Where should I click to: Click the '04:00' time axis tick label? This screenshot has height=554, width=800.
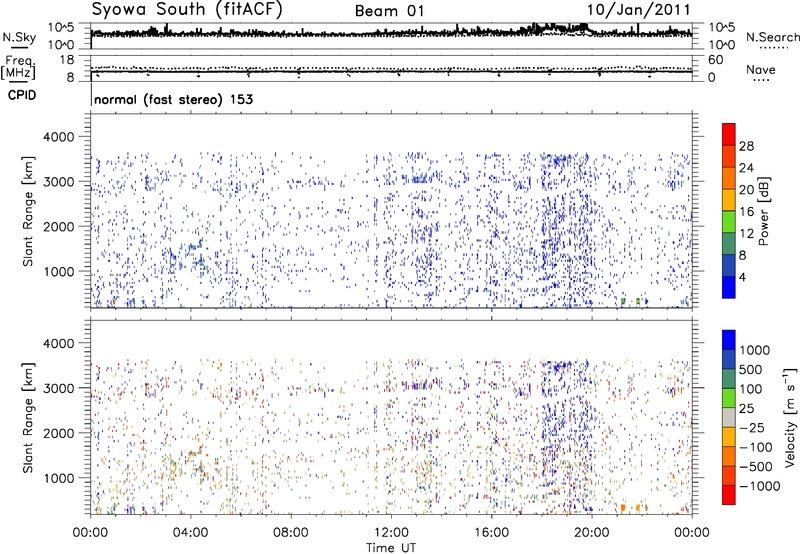pyautogui.click(x=190, y=533)
